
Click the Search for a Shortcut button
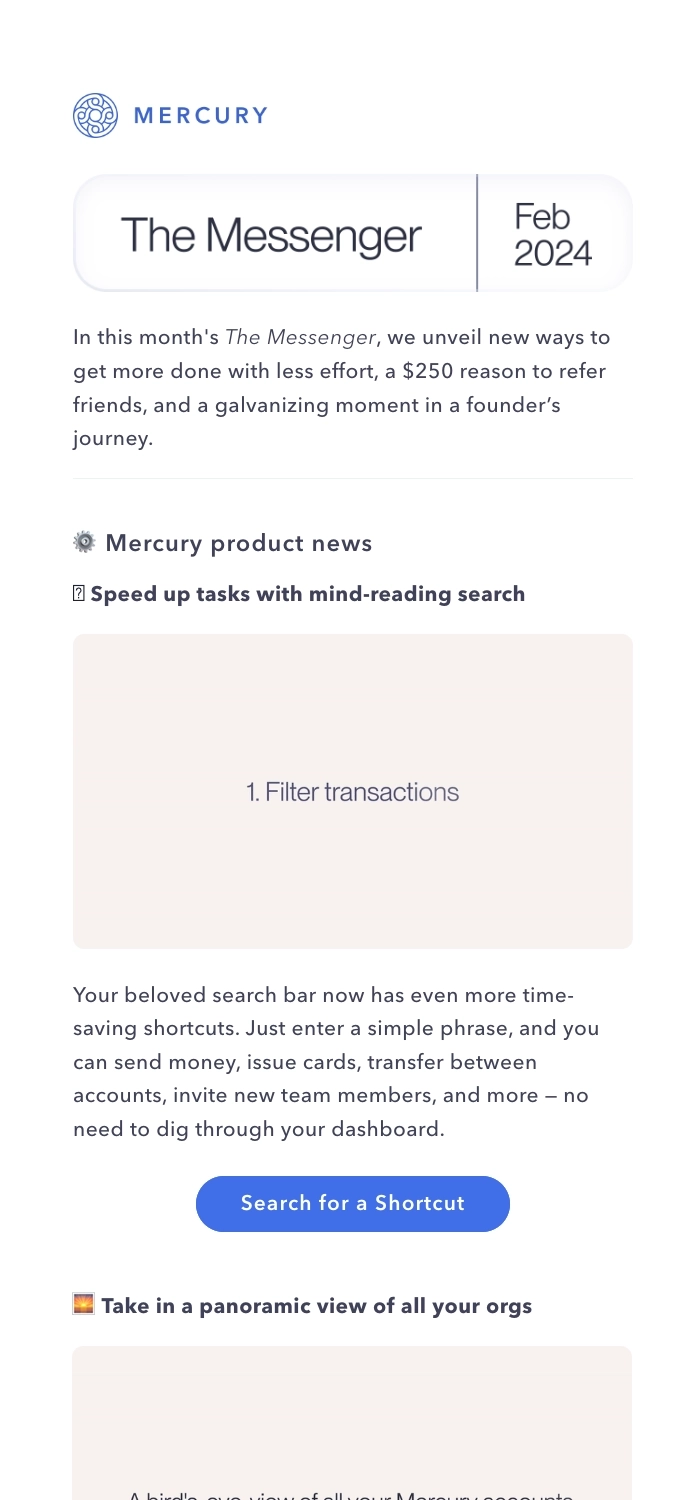pyautogui.click(x=352, y=1204)
